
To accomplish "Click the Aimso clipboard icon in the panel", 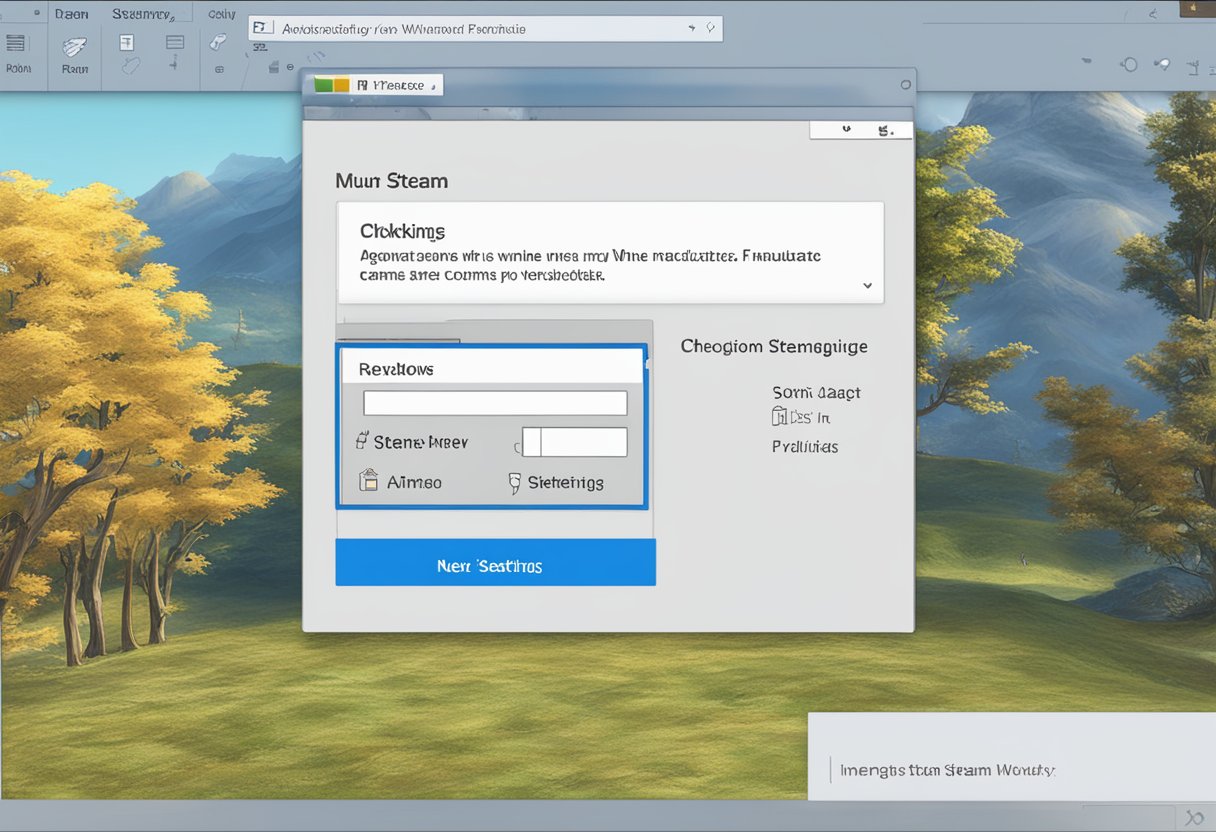I will pos(367,481).
